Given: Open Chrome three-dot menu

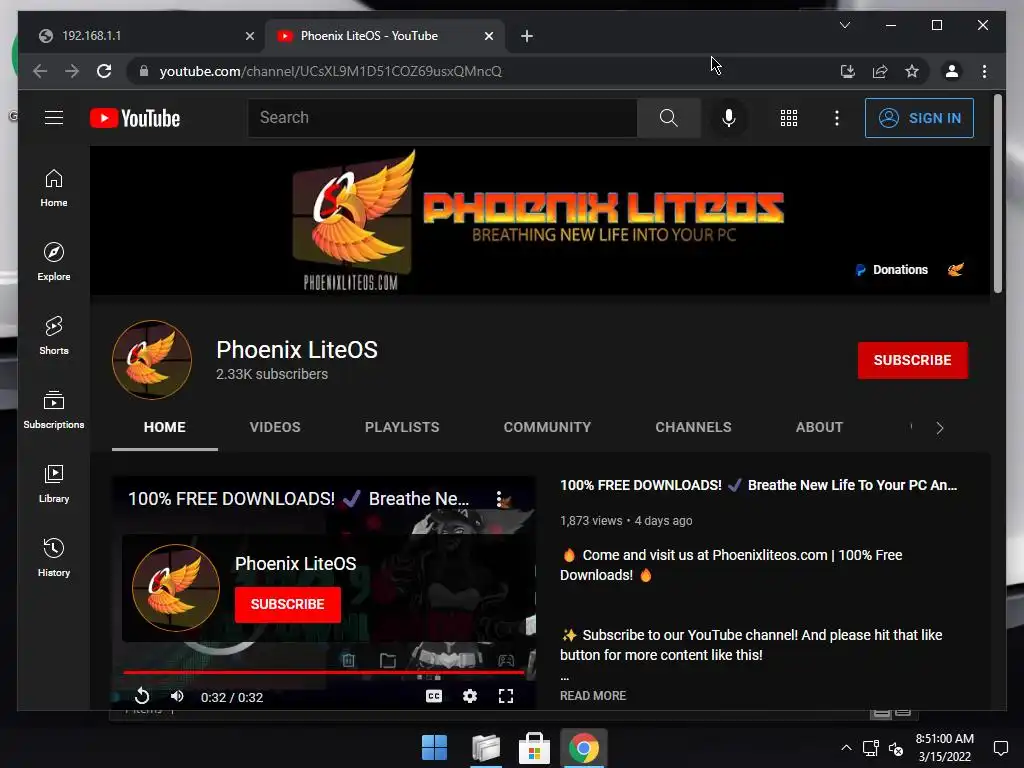Looking at the screenshot, I should point(984,71).
